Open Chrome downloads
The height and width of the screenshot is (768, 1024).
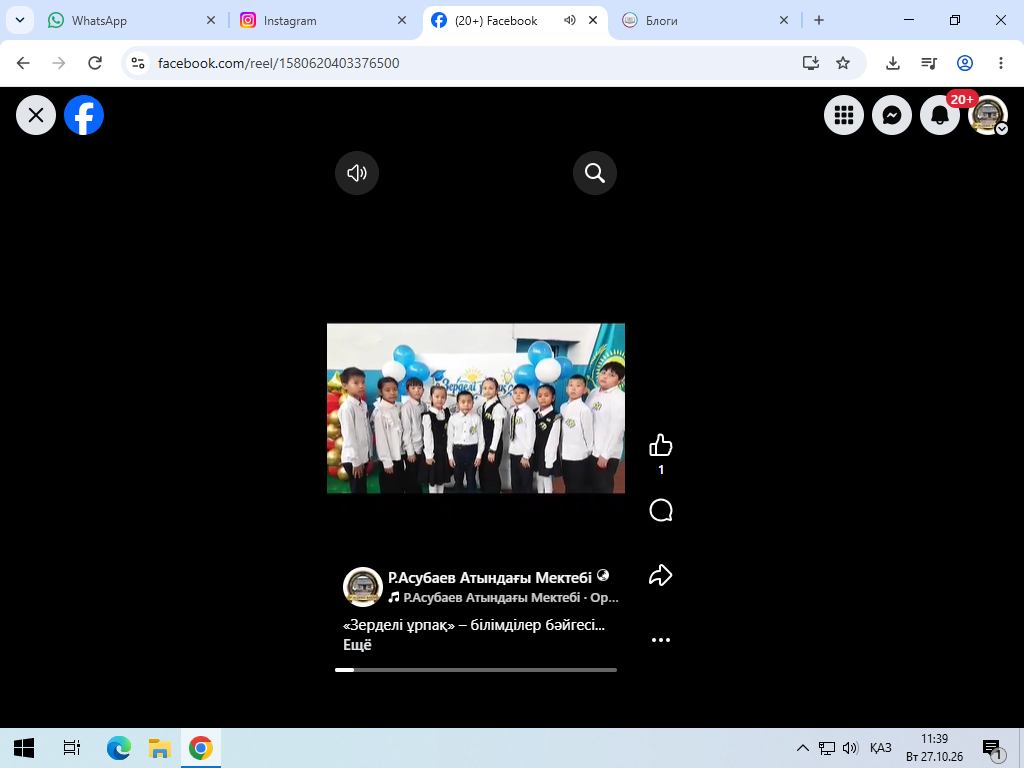coord(893,63)
